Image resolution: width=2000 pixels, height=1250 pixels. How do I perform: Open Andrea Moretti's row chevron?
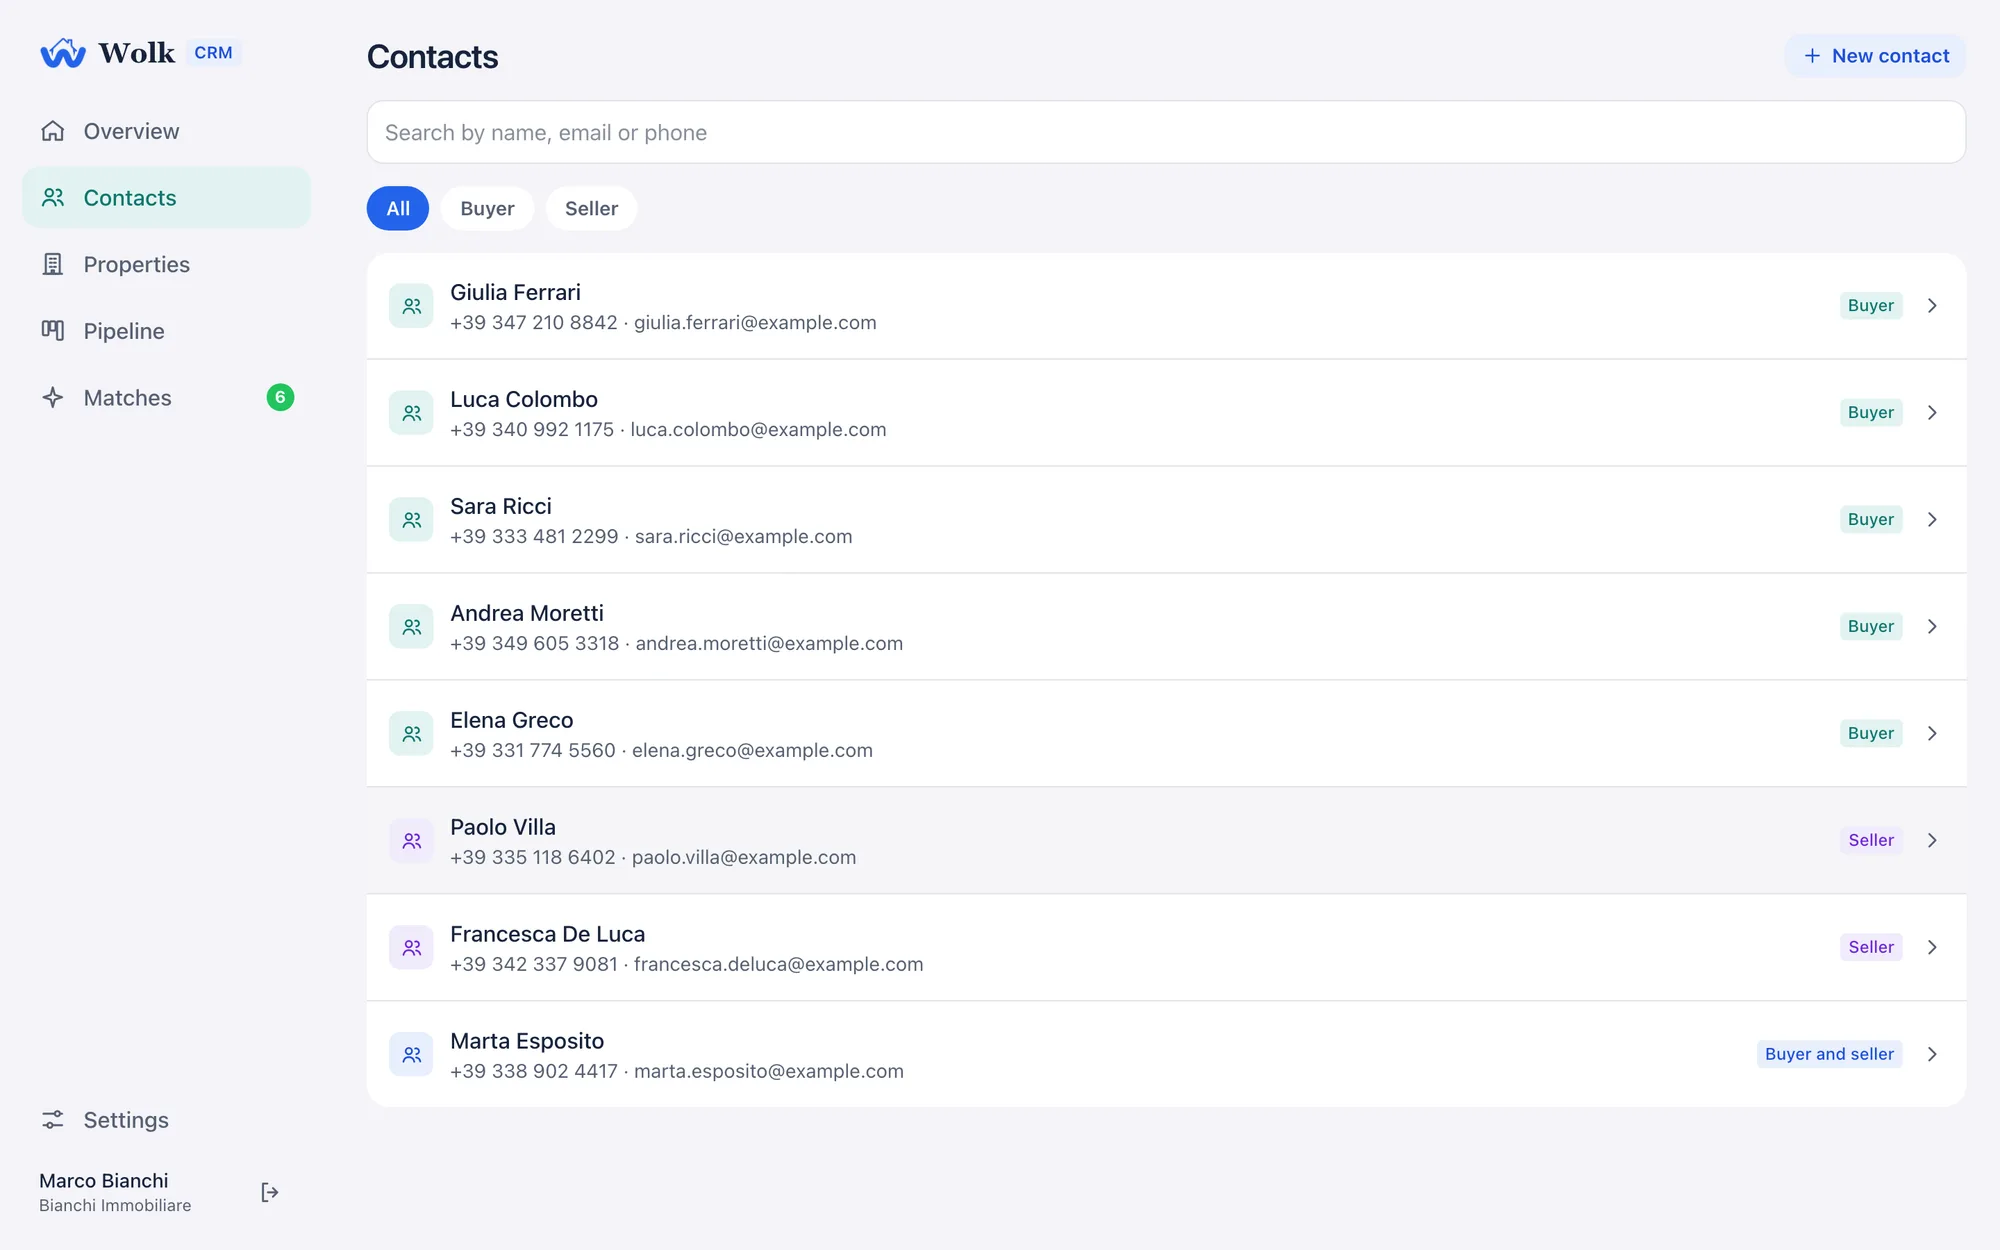(x=1932, y=627)
